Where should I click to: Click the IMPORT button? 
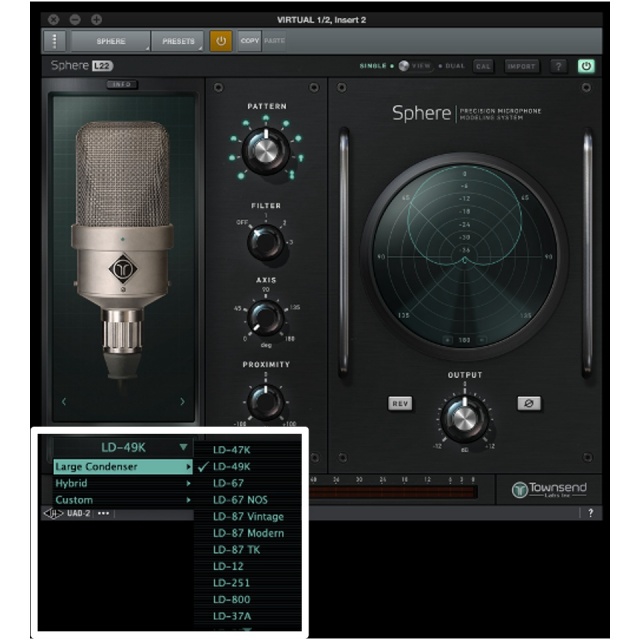click(x=521, y=66)
